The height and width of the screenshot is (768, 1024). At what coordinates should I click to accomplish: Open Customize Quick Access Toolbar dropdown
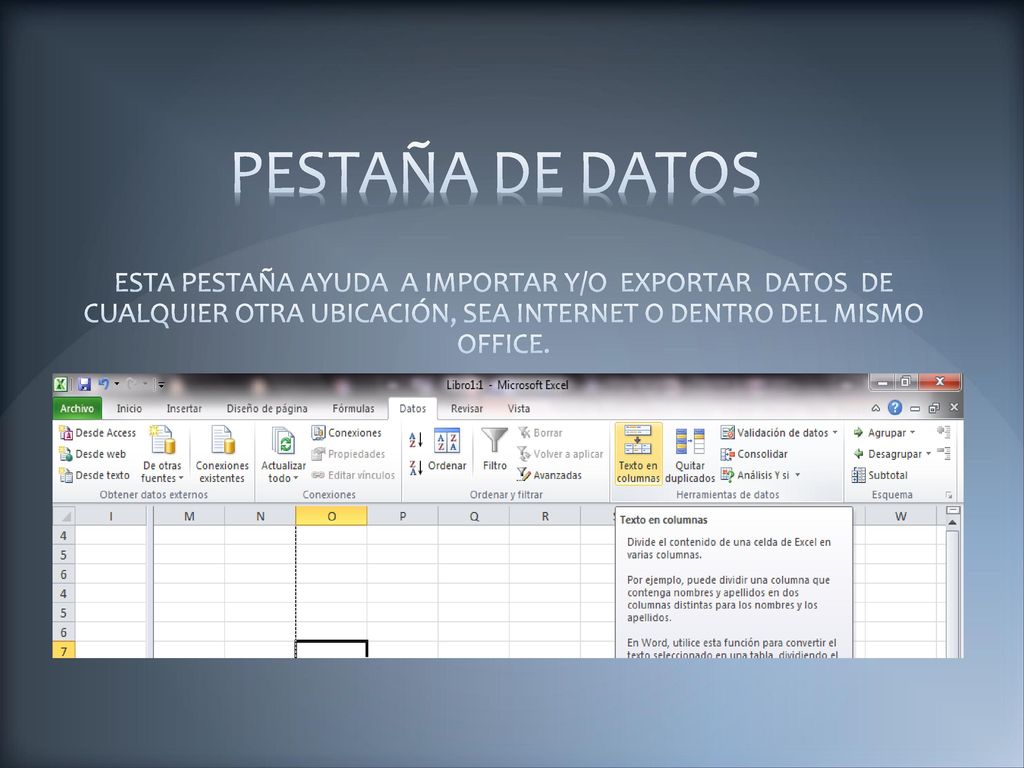point(161,385)
